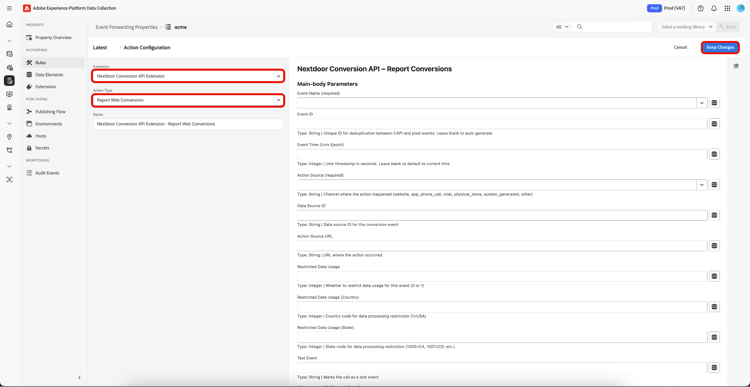This screenshot has width=750, height=387.
Task: Open data element picker for plain Restricted Data Usage
Action: pyautogui.click(x=715, y=276)
